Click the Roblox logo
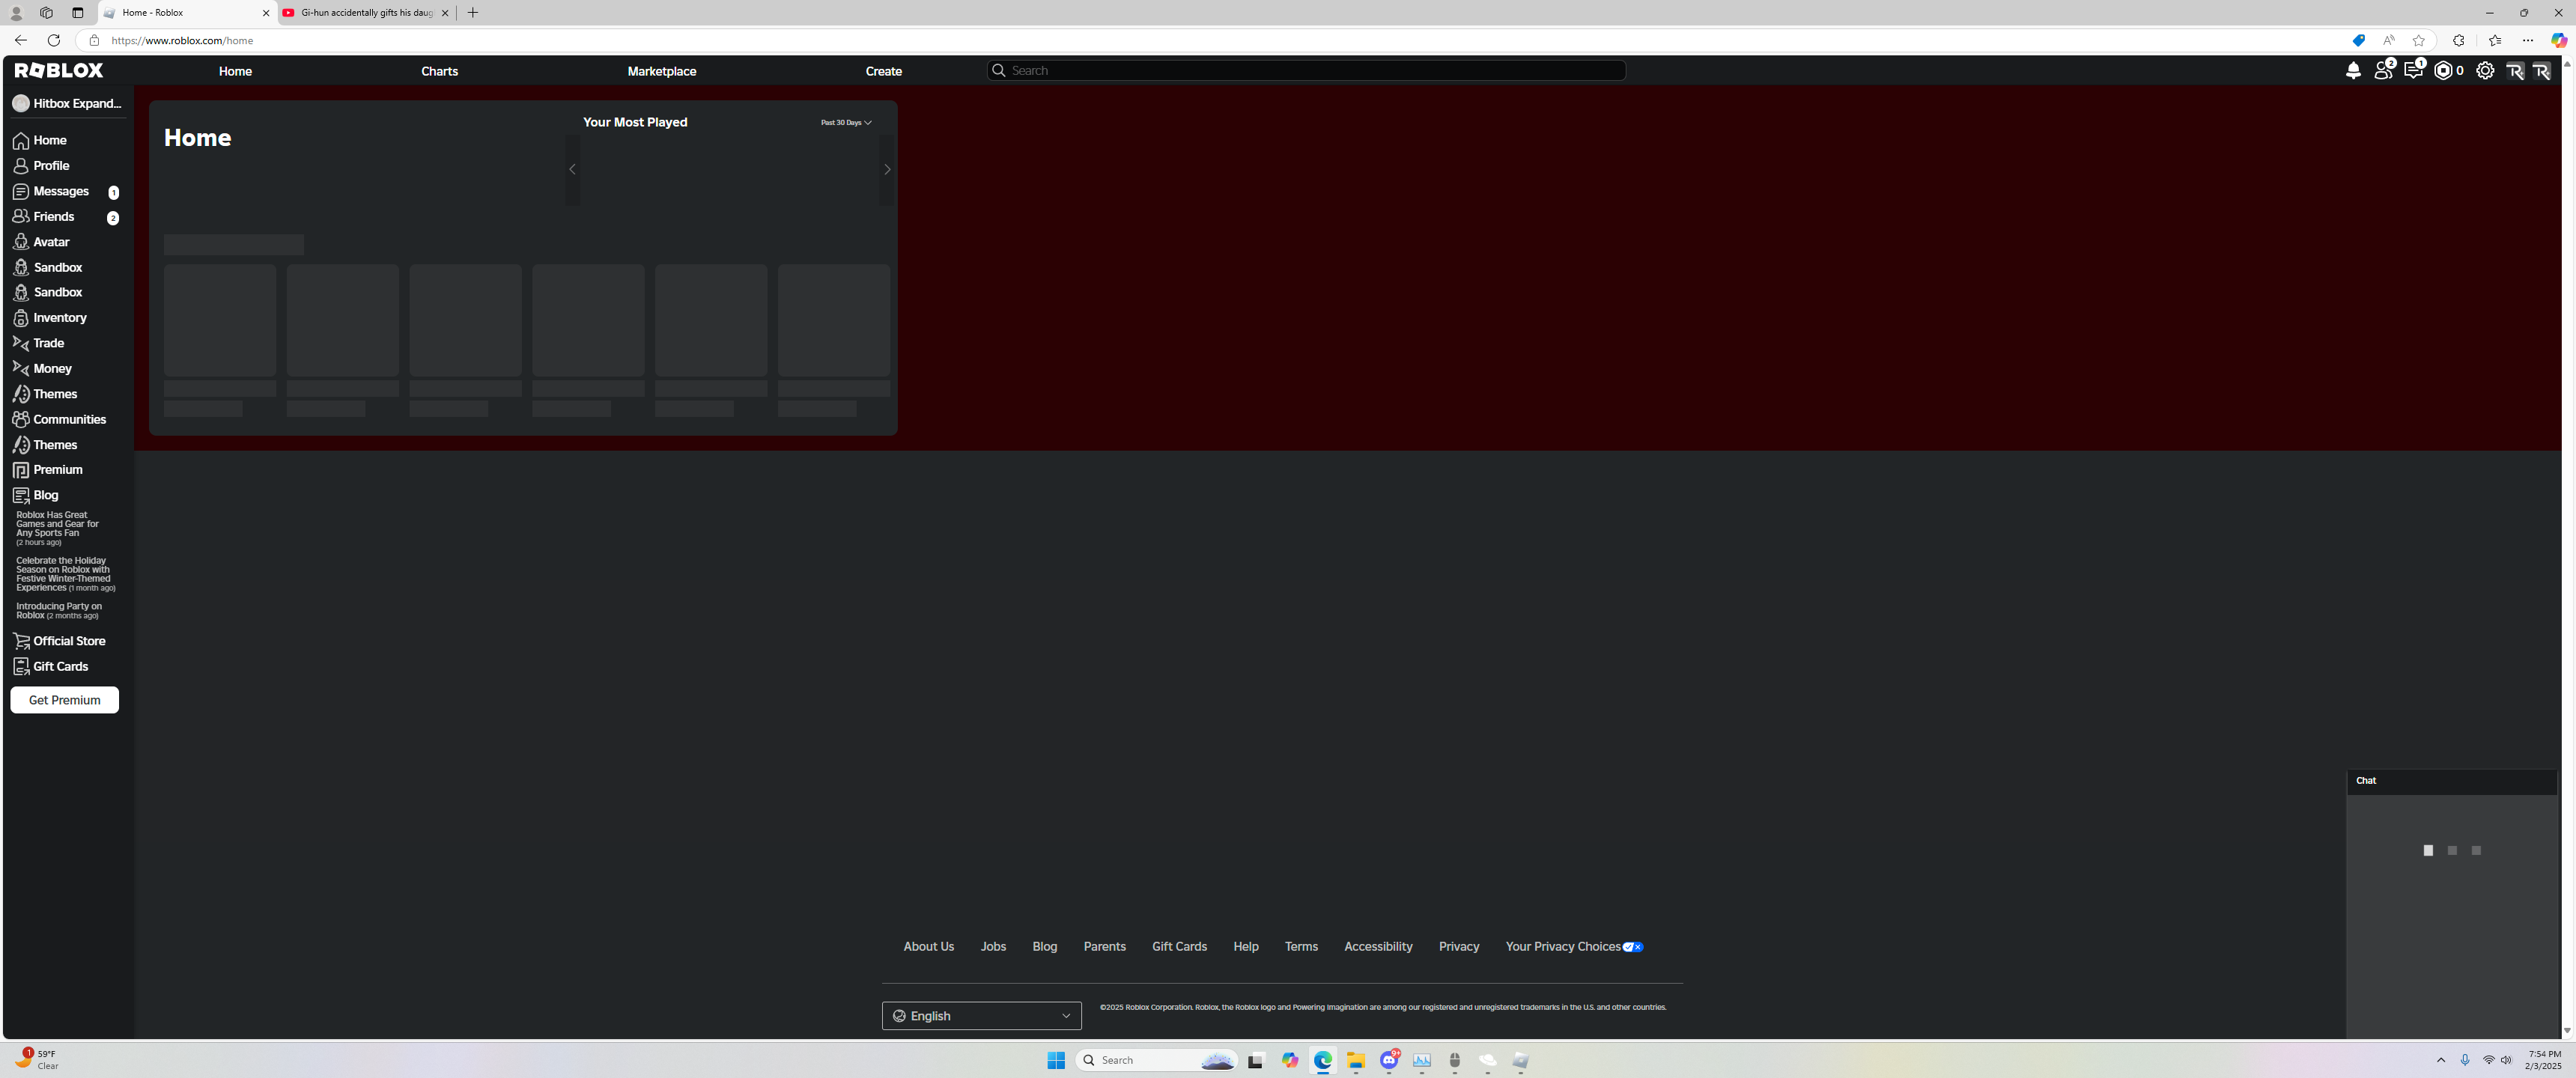Image resolution: width=2576 pixels, height=1078 pixels. [x=59, y=70]
